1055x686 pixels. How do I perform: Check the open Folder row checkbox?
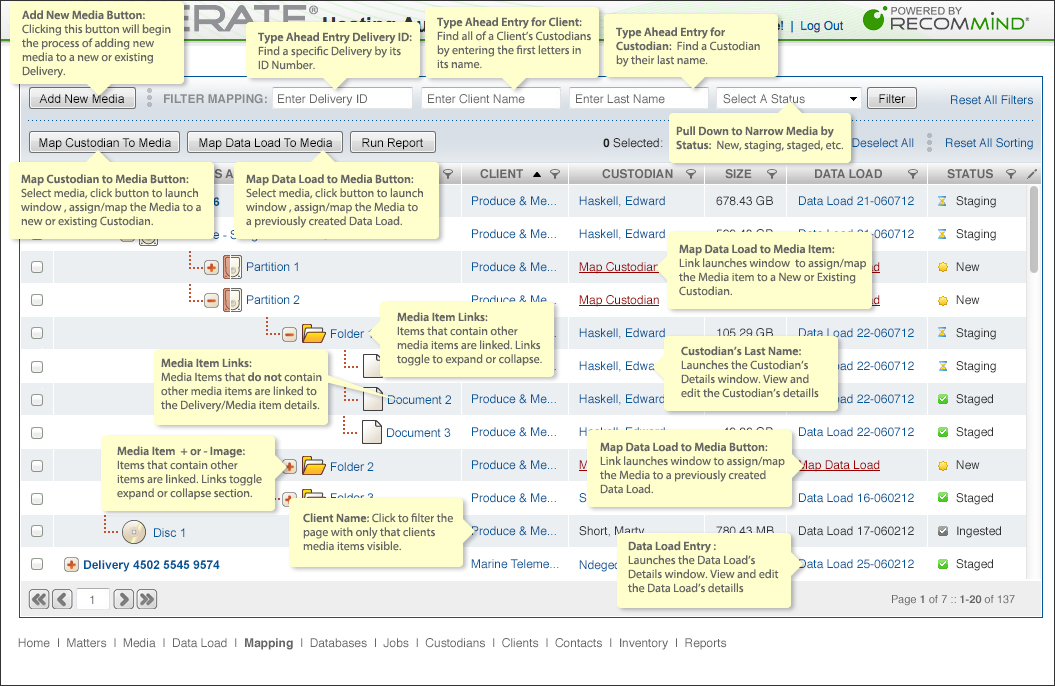point(37,333)
